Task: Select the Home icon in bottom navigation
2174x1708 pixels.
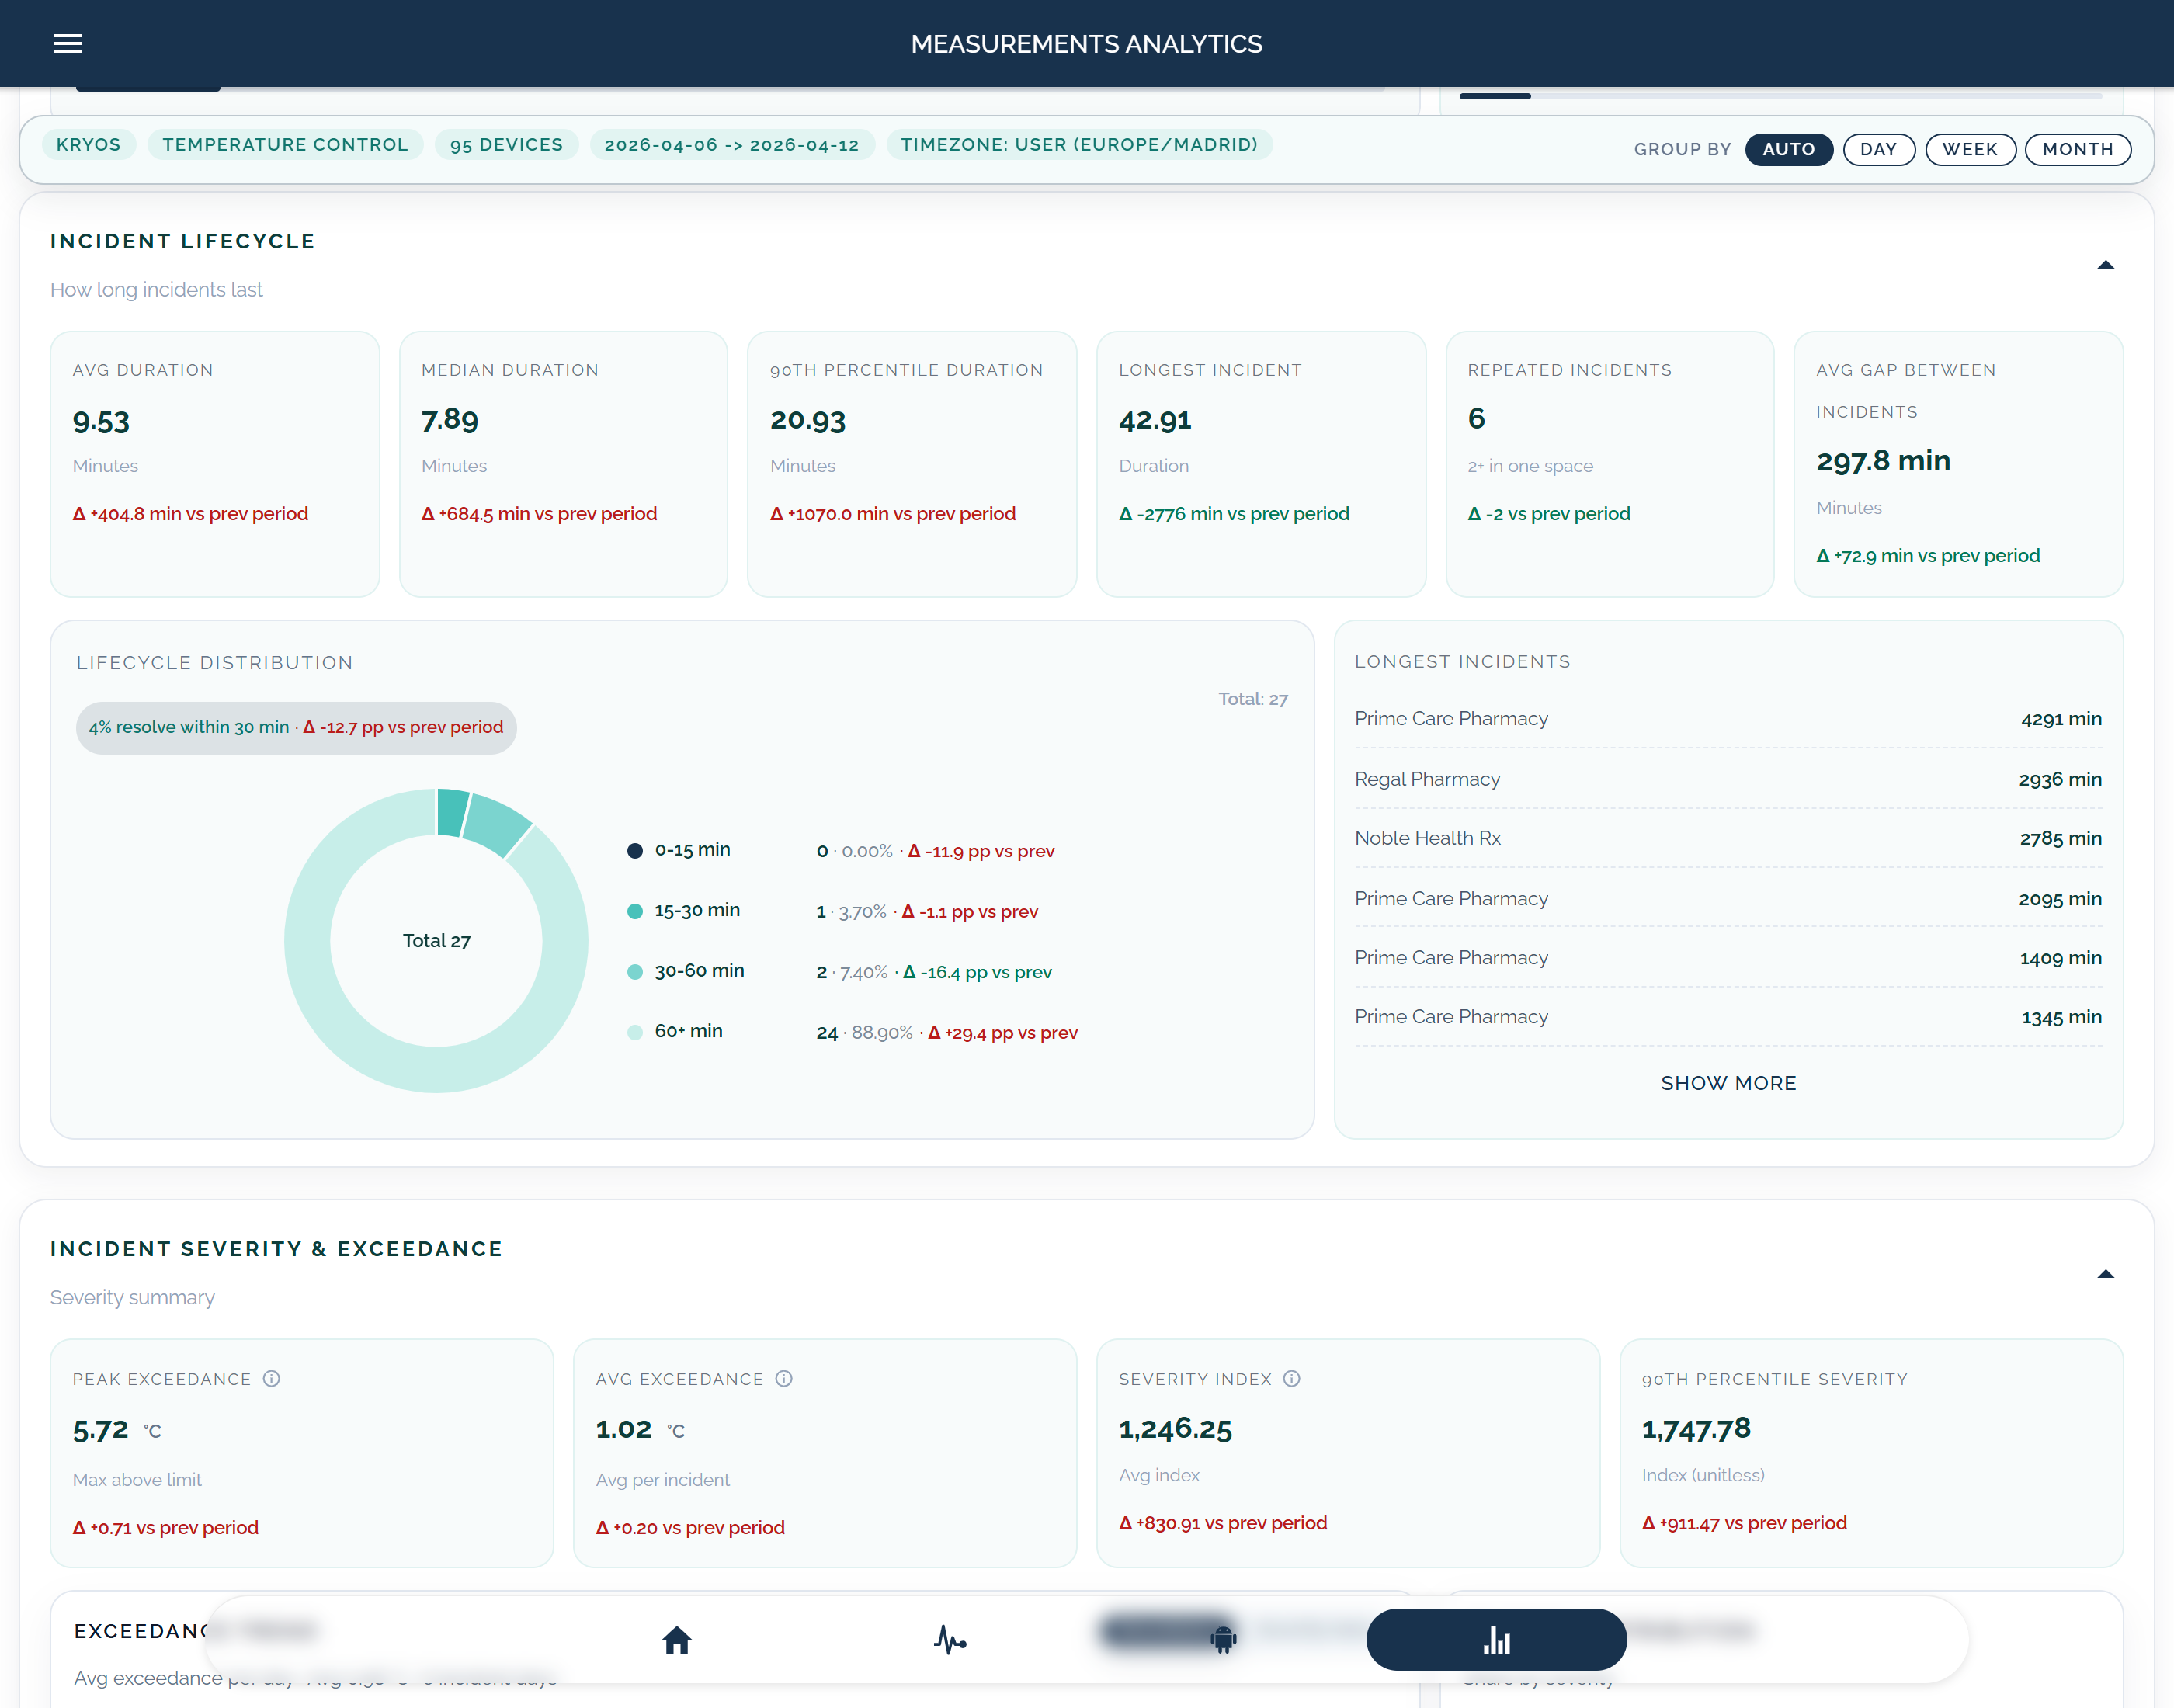Action: point(676,1640)
